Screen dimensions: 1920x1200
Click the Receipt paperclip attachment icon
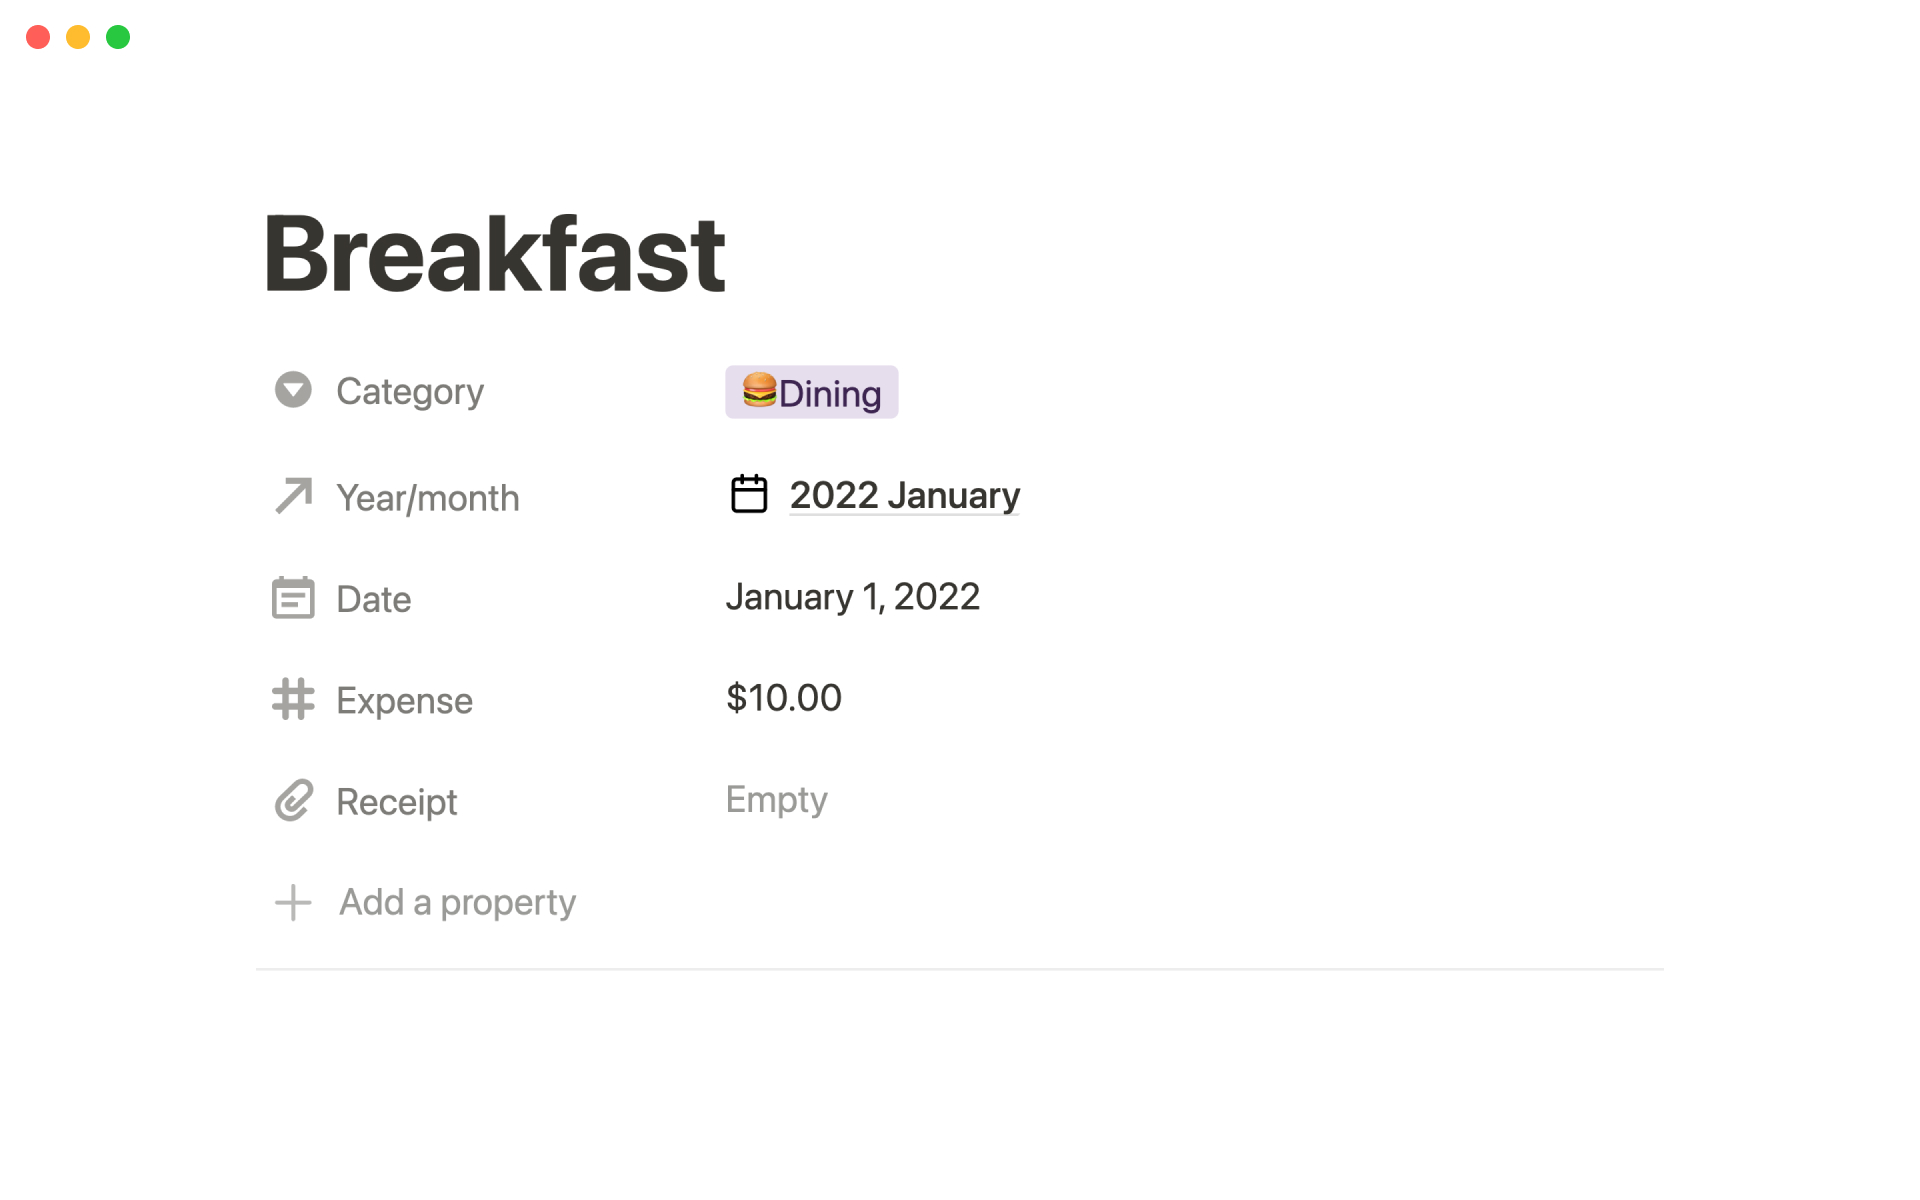pos(293,801)
